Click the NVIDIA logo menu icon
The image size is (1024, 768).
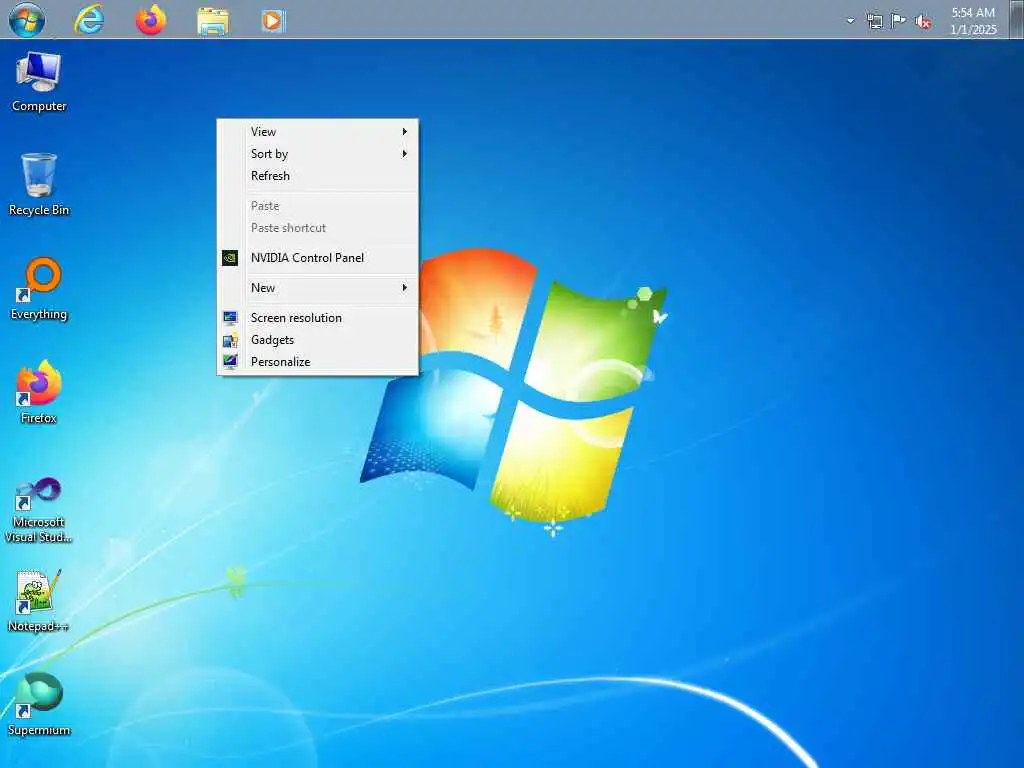[x=230, y=257]
